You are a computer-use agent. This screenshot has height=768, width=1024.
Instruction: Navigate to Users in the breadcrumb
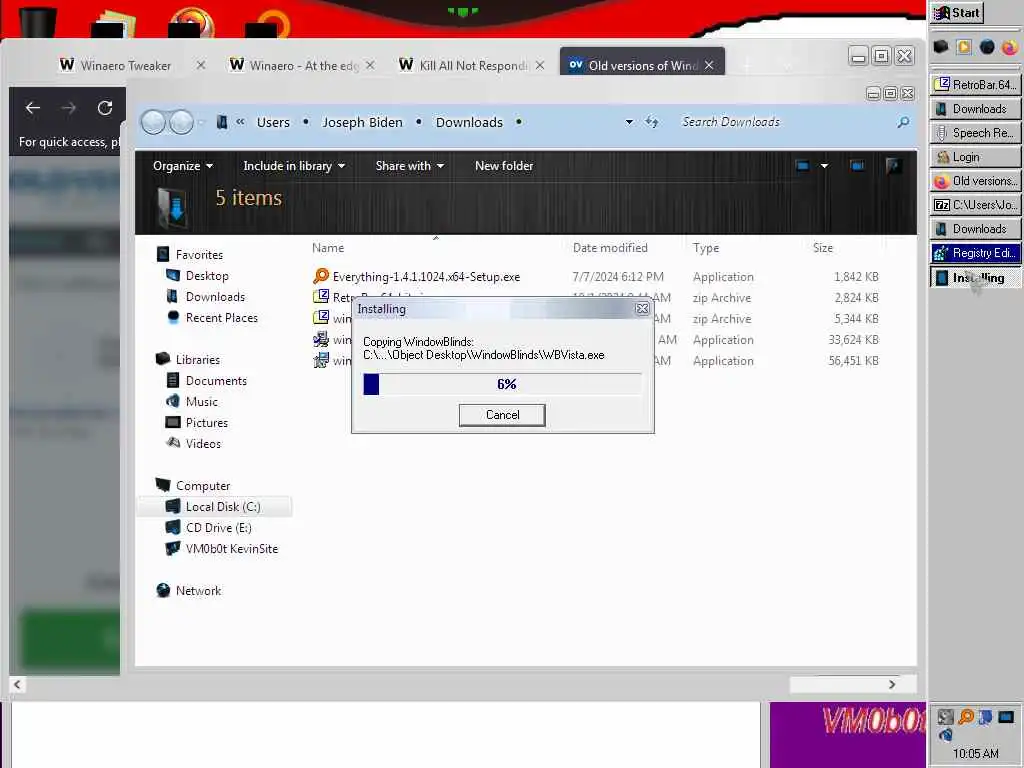click(273, 122)
